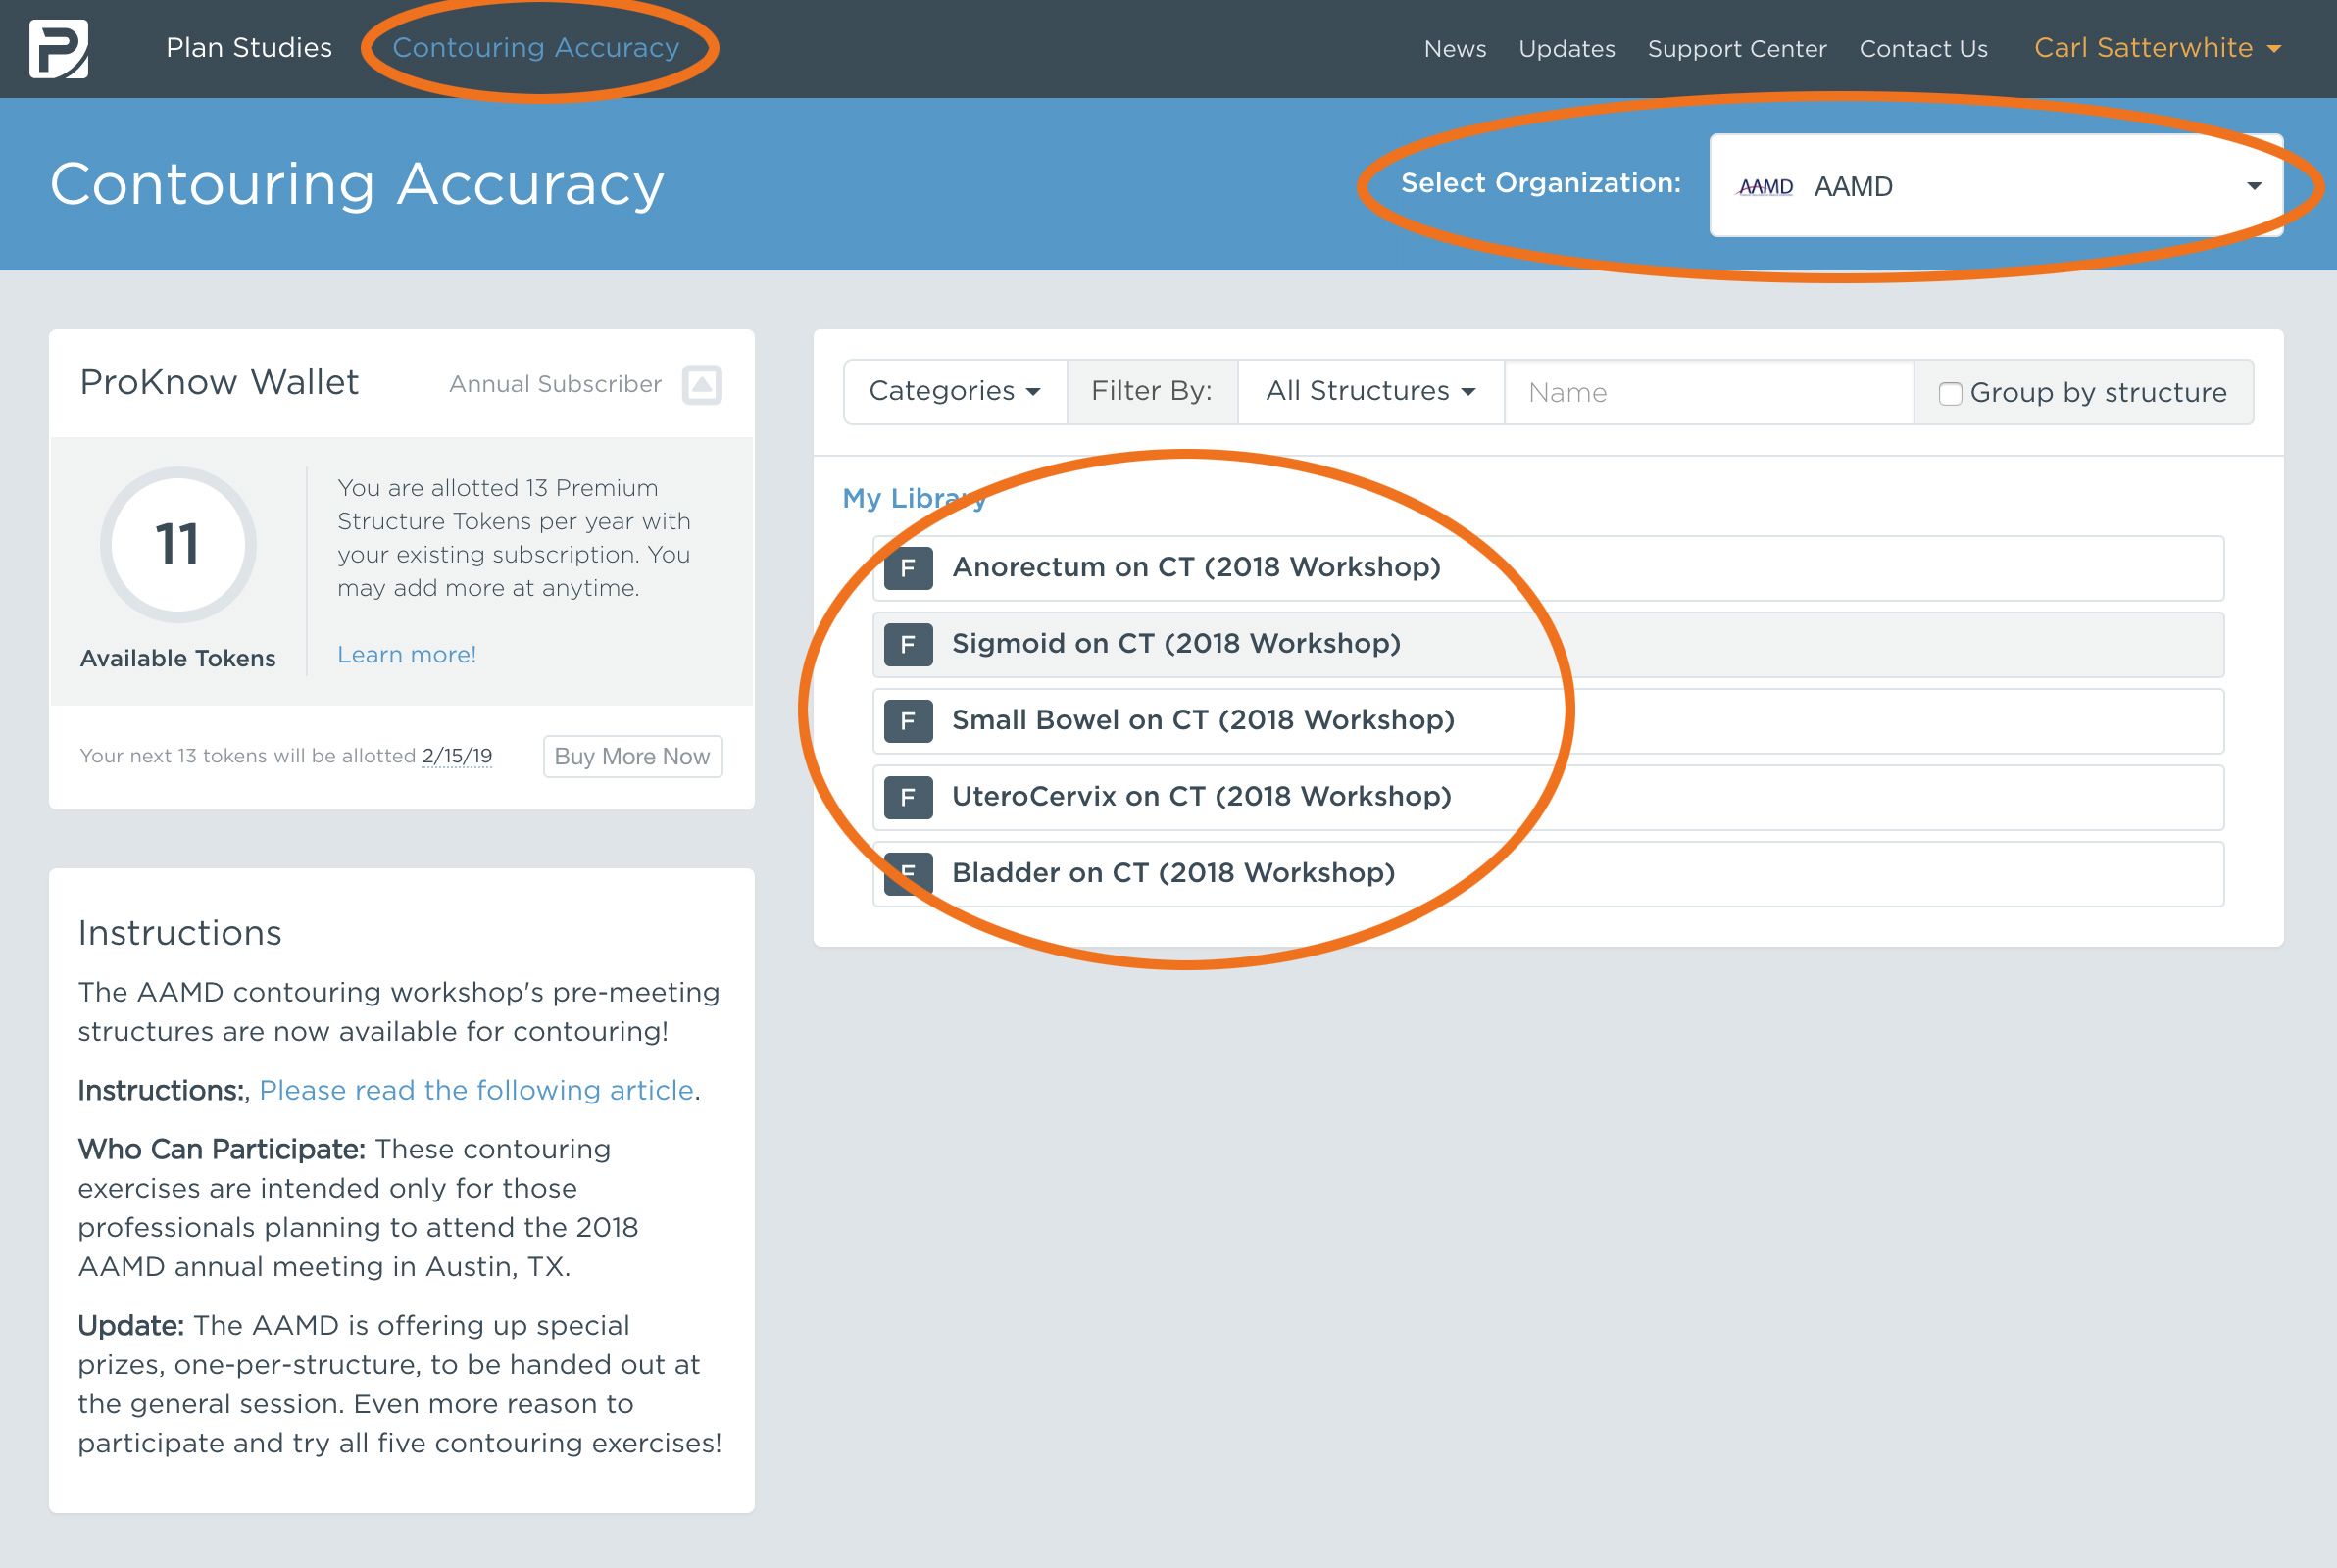Click the 11 available tokens circle

pos(178,545)
